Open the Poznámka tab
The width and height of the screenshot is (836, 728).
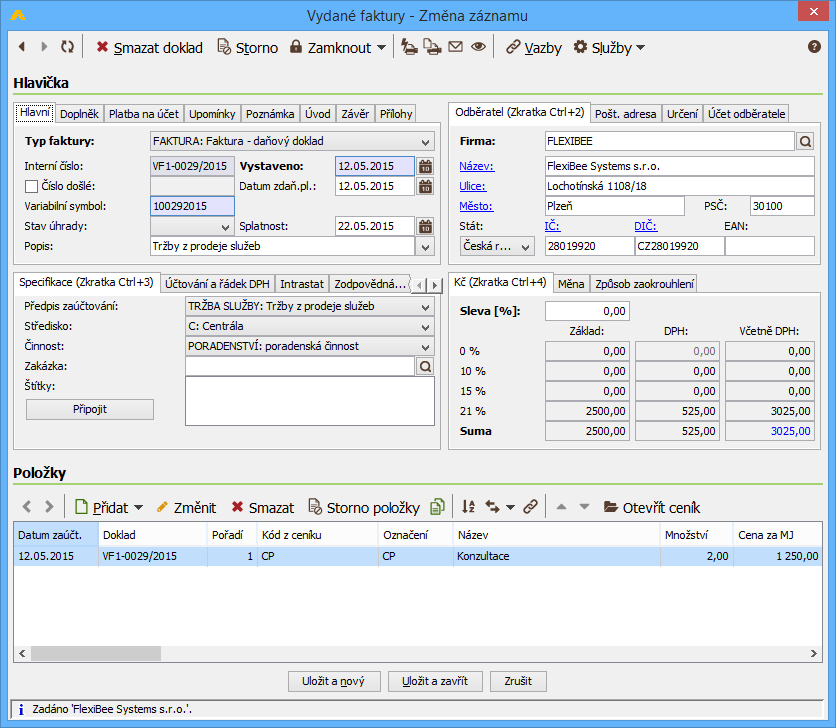(x=270, y=114)
